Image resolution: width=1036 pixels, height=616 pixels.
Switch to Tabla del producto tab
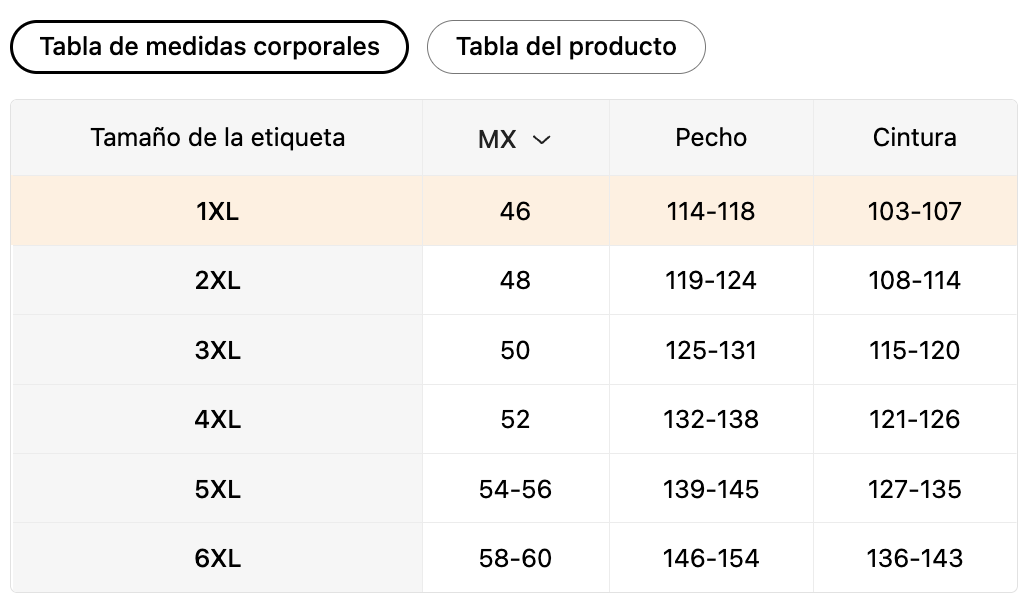(x=566, y=47)
